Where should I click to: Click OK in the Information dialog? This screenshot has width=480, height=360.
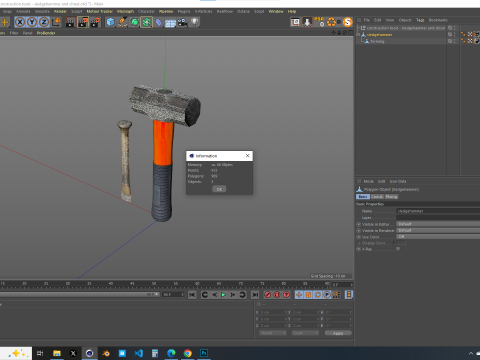[x=219, y=189]
